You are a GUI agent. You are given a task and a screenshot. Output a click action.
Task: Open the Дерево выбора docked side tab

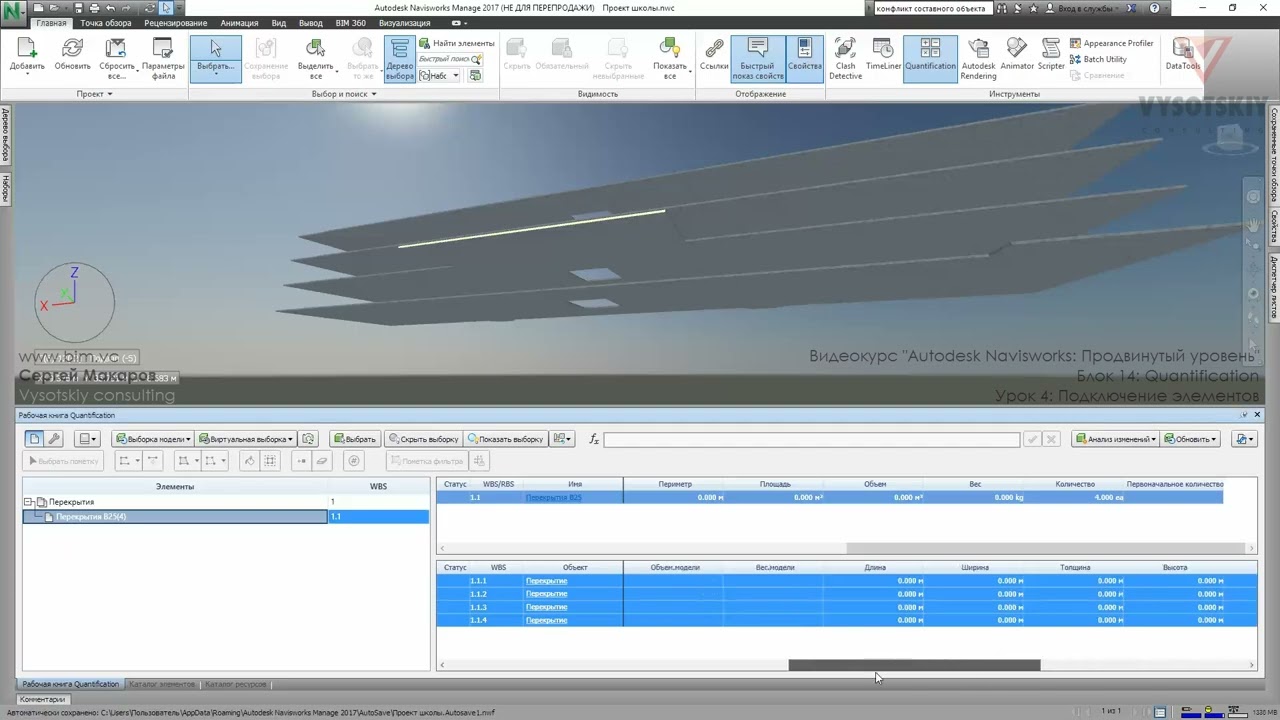(x=5, y=138)
